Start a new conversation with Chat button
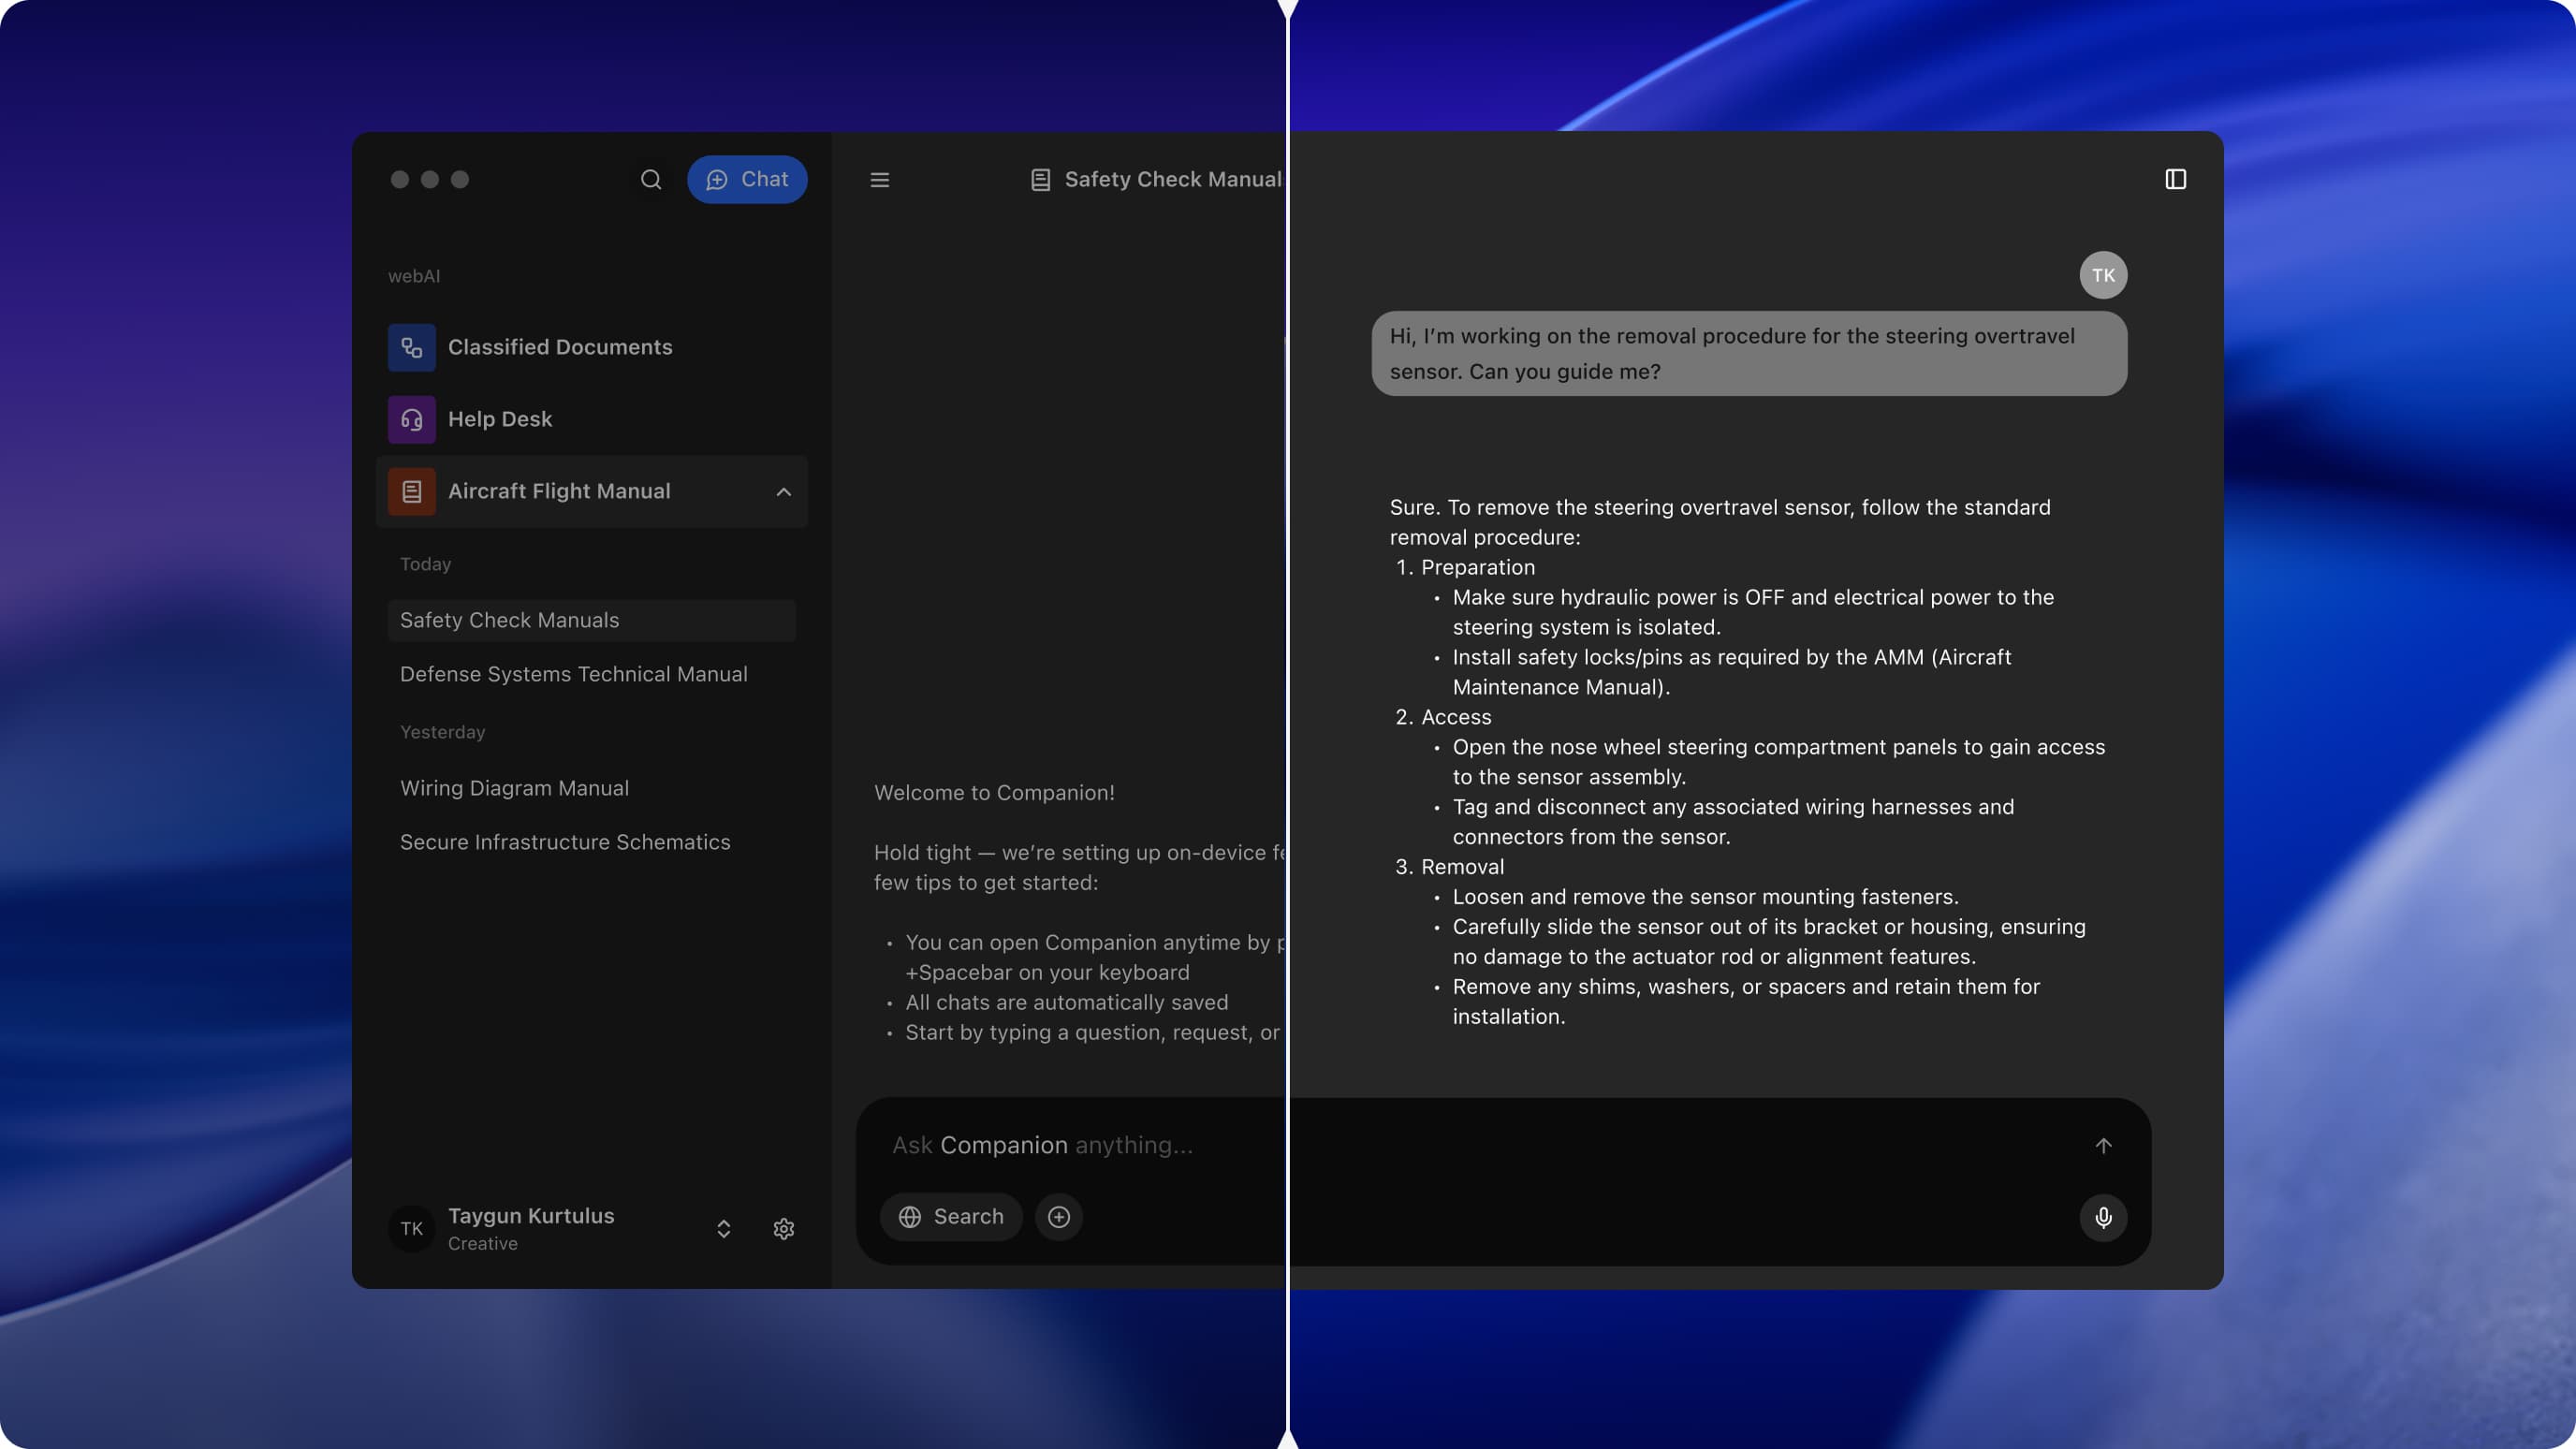 (x=747, y=179)
